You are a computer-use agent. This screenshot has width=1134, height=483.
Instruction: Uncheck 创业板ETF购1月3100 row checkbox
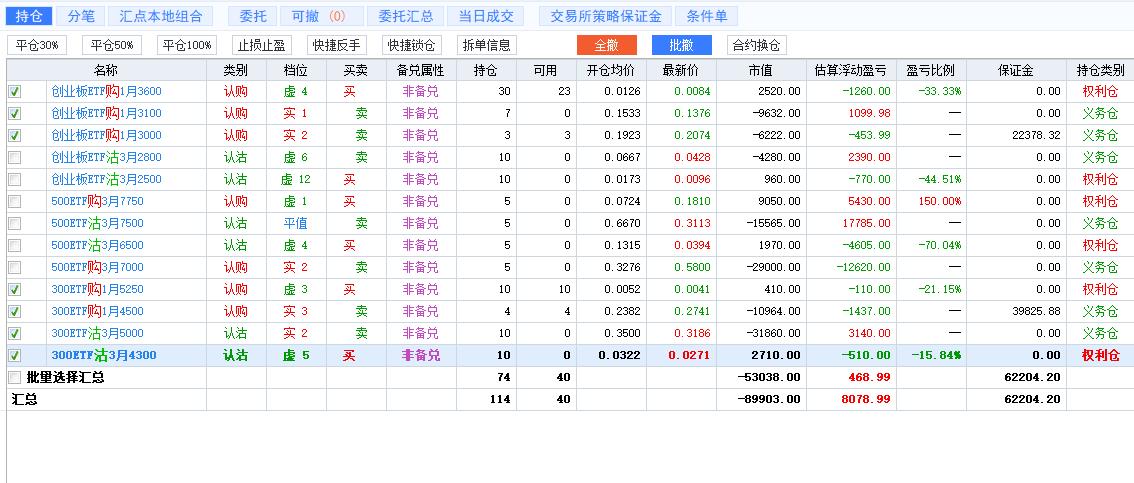pos(14,114)
